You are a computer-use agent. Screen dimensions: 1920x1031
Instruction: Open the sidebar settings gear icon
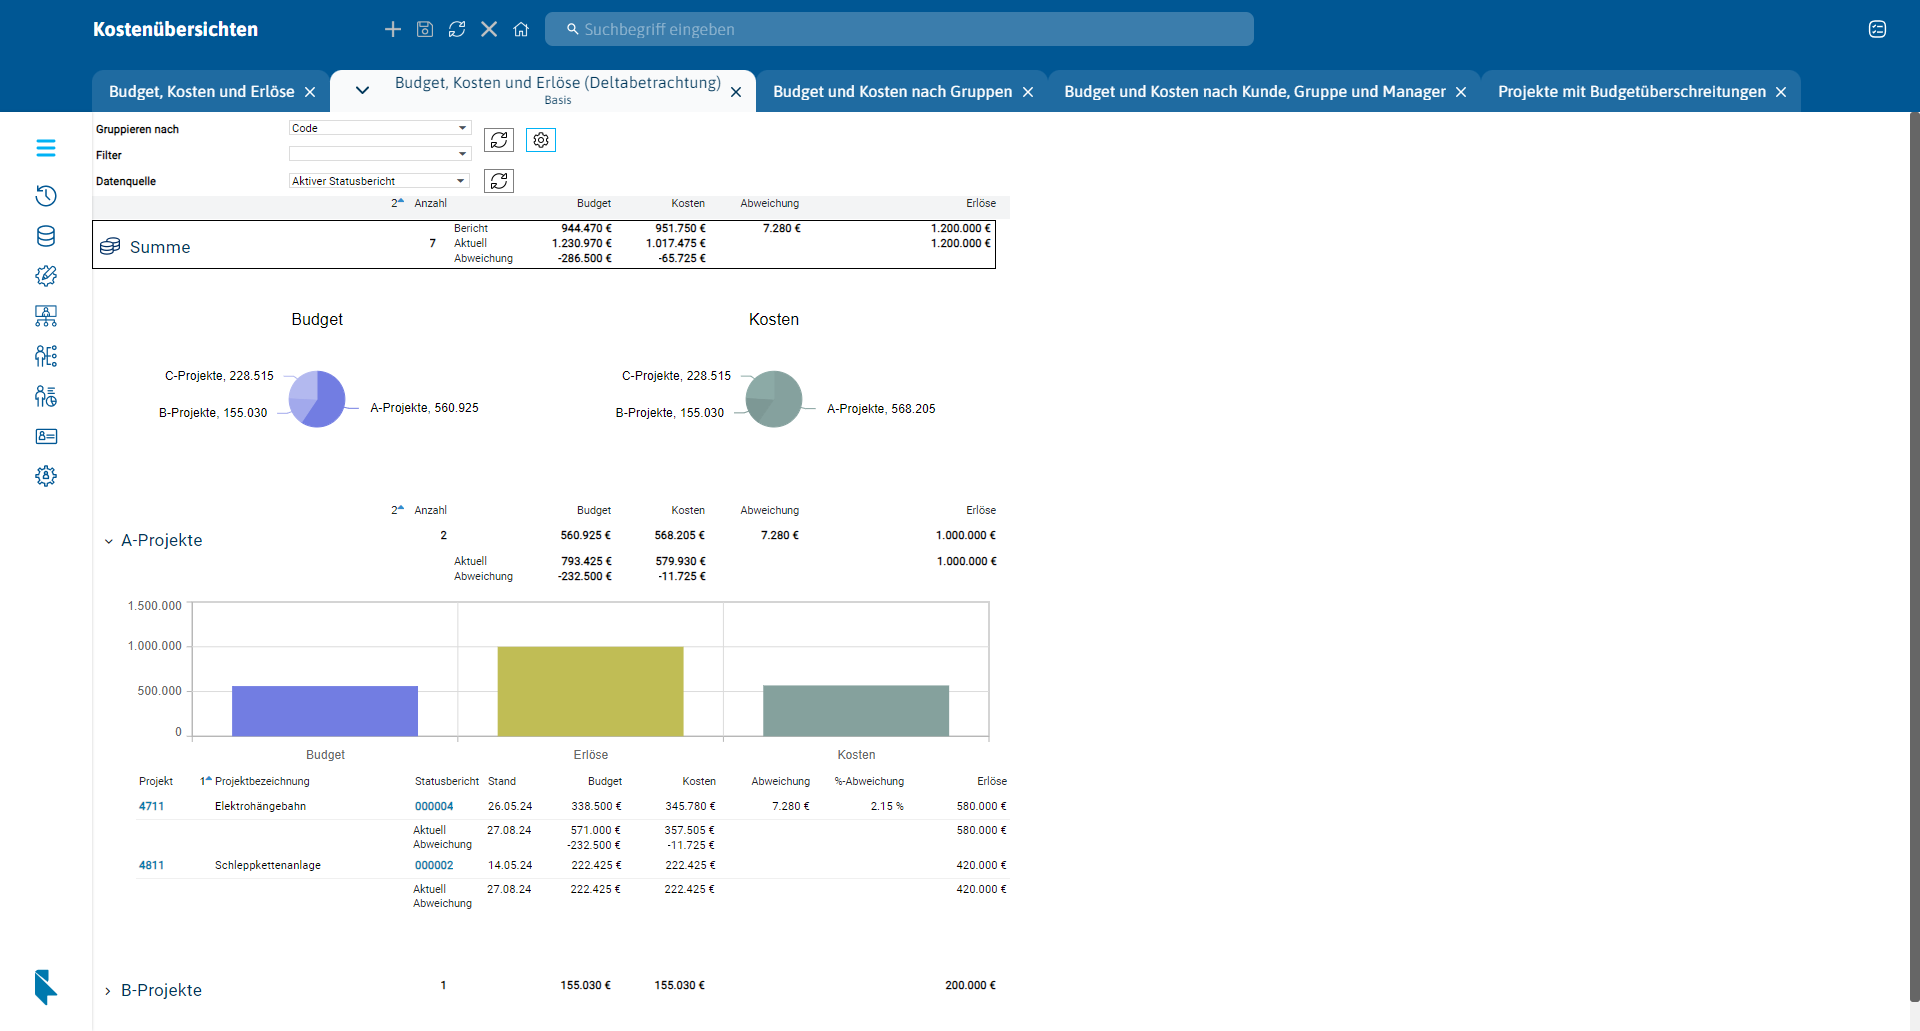(46, 476)
